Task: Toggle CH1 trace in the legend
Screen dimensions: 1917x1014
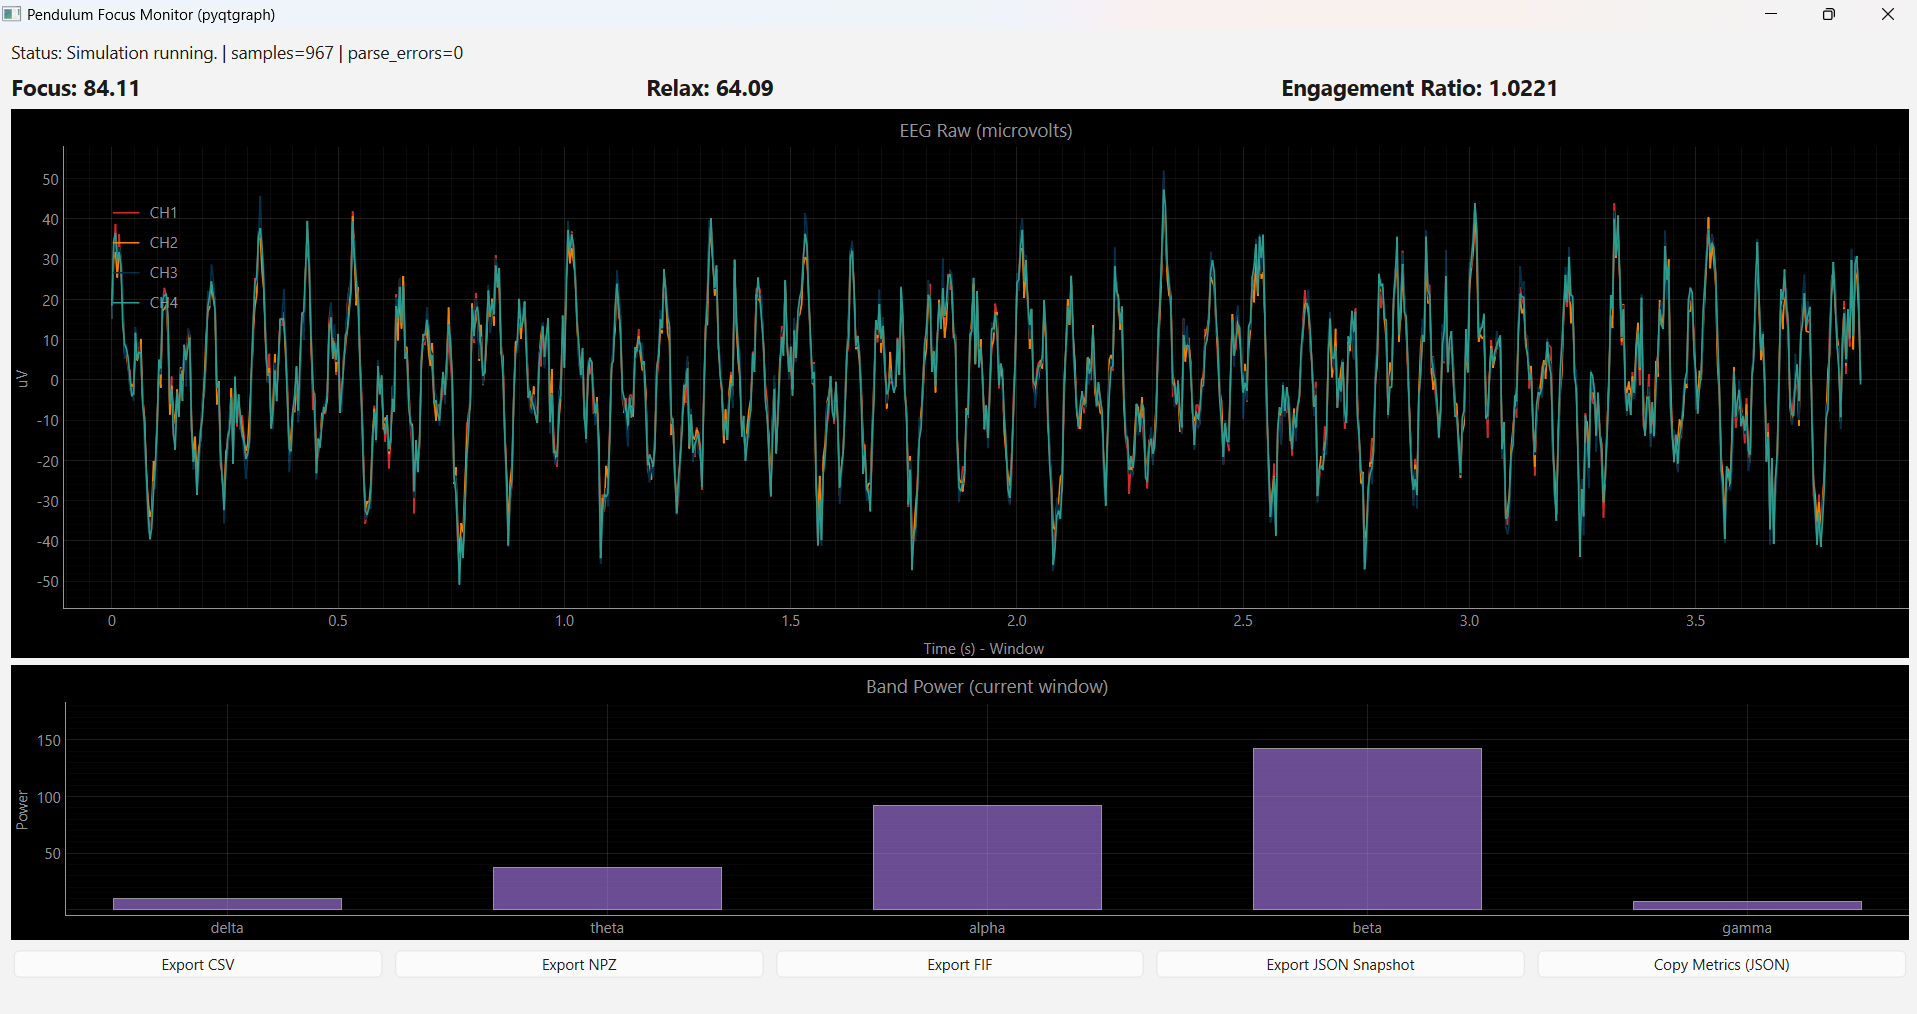Action: pyautogui.click(x=162, y=213)
